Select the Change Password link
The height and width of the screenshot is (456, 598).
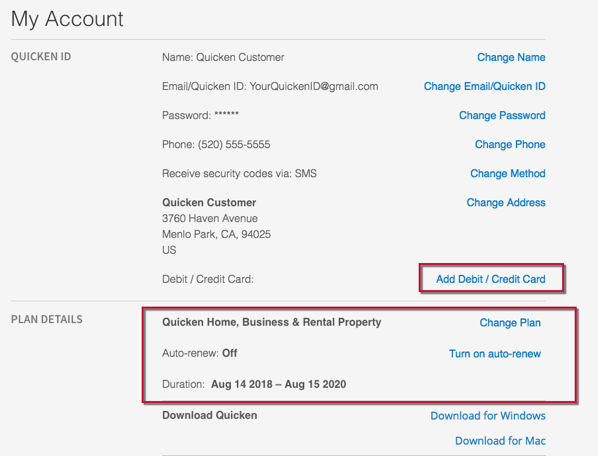click(x=502, y=115)
